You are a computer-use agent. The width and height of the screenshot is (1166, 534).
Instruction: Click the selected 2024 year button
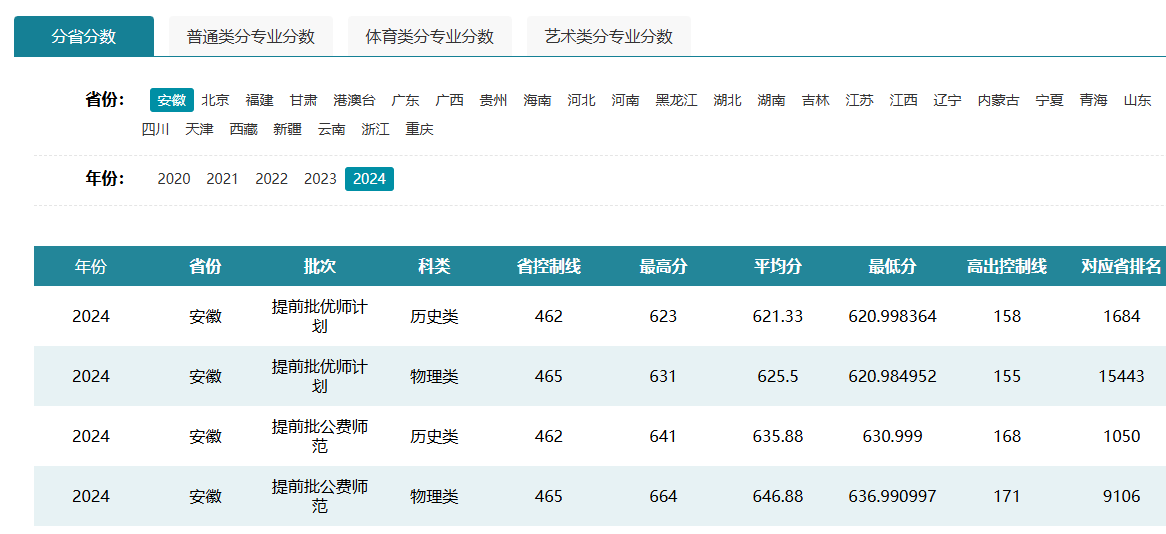(x=369, y=179)
